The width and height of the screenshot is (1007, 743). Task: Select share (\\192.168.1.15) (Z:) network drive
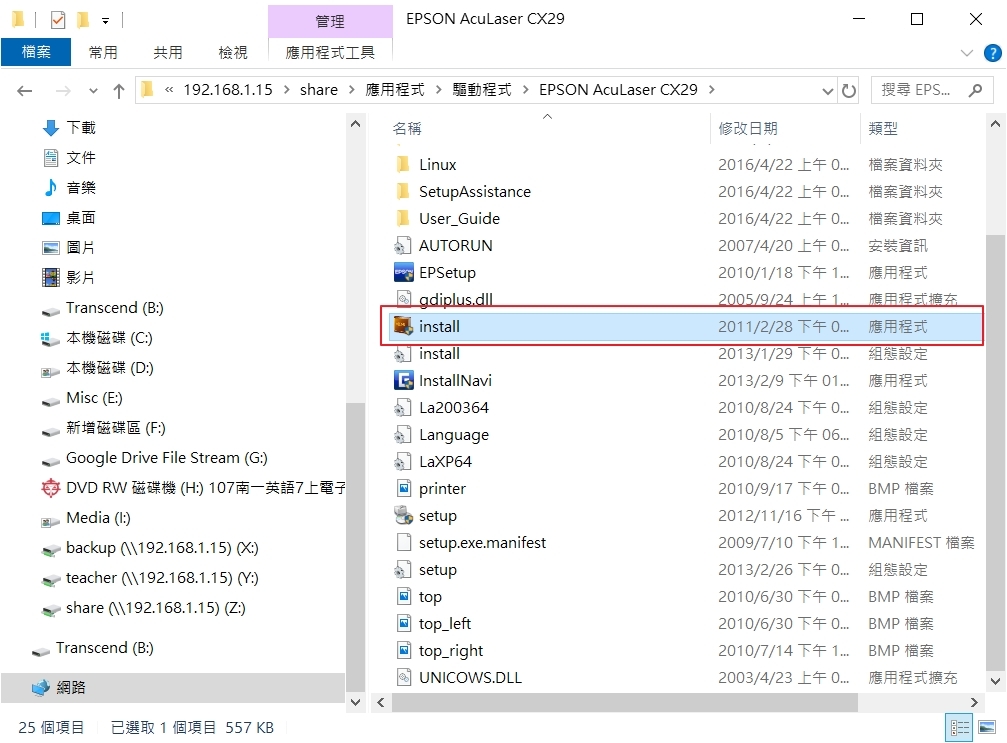[x=155, y=608]
